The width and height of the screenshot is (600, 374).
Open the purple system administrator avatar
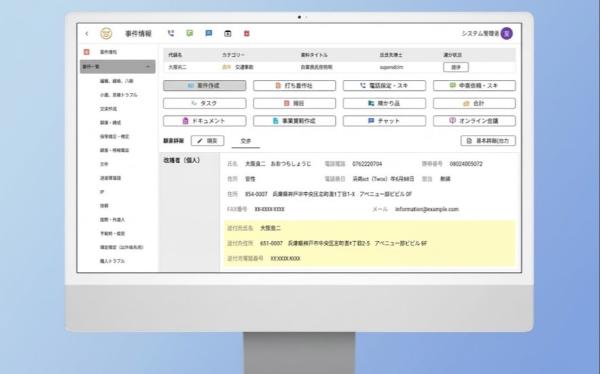click(507, 34)
